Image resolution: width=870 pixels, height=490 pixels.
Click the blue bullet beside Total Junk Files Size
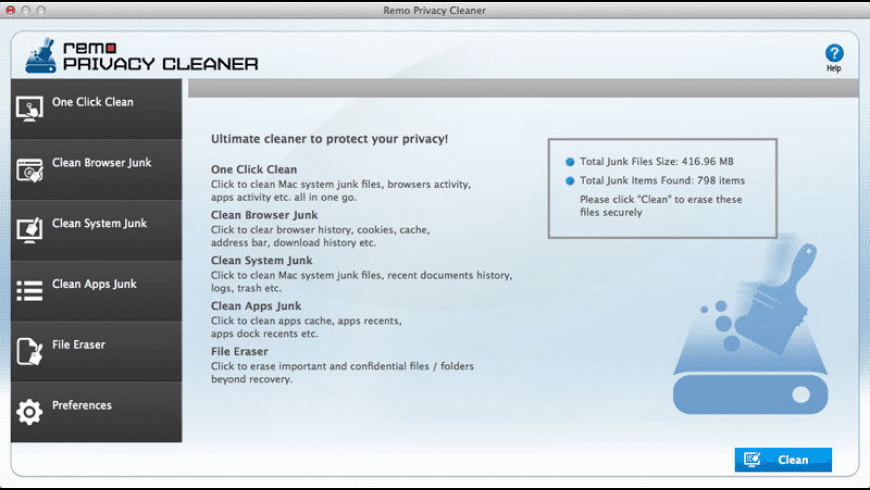(570, 162)
